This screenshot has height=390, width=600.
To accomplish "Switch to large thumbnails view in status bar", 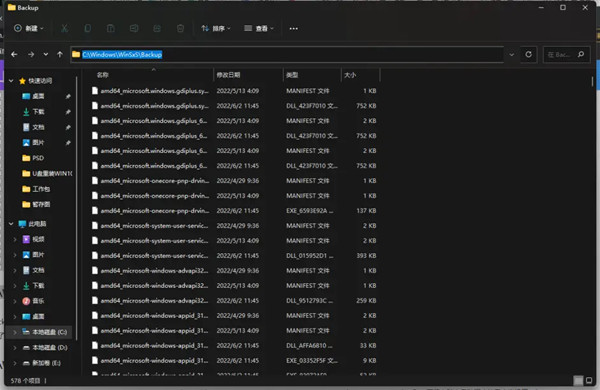I will coord(589,380).
